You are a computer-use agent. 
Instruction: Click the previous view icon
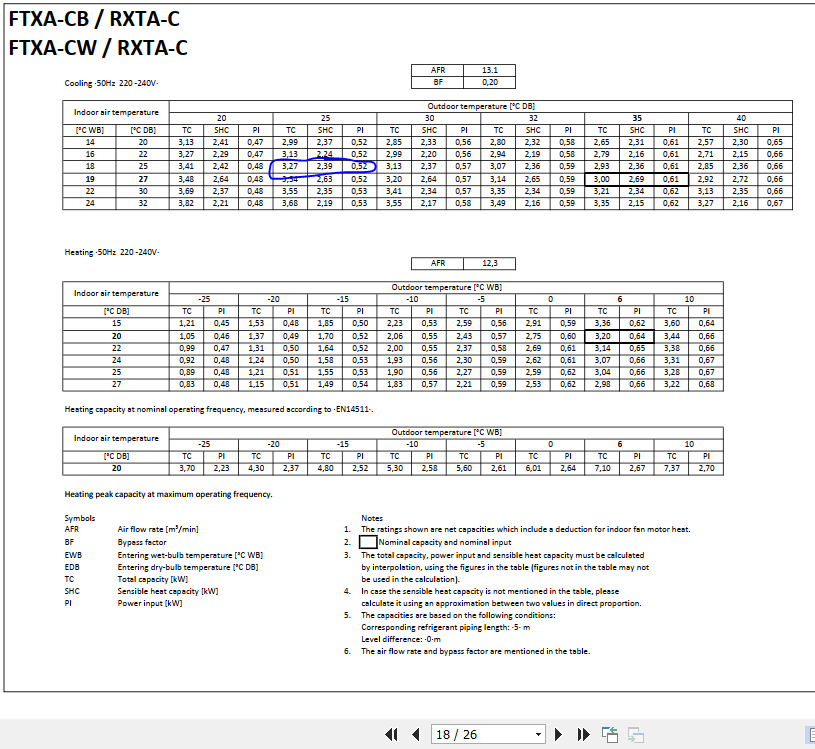tap(610, 735)
